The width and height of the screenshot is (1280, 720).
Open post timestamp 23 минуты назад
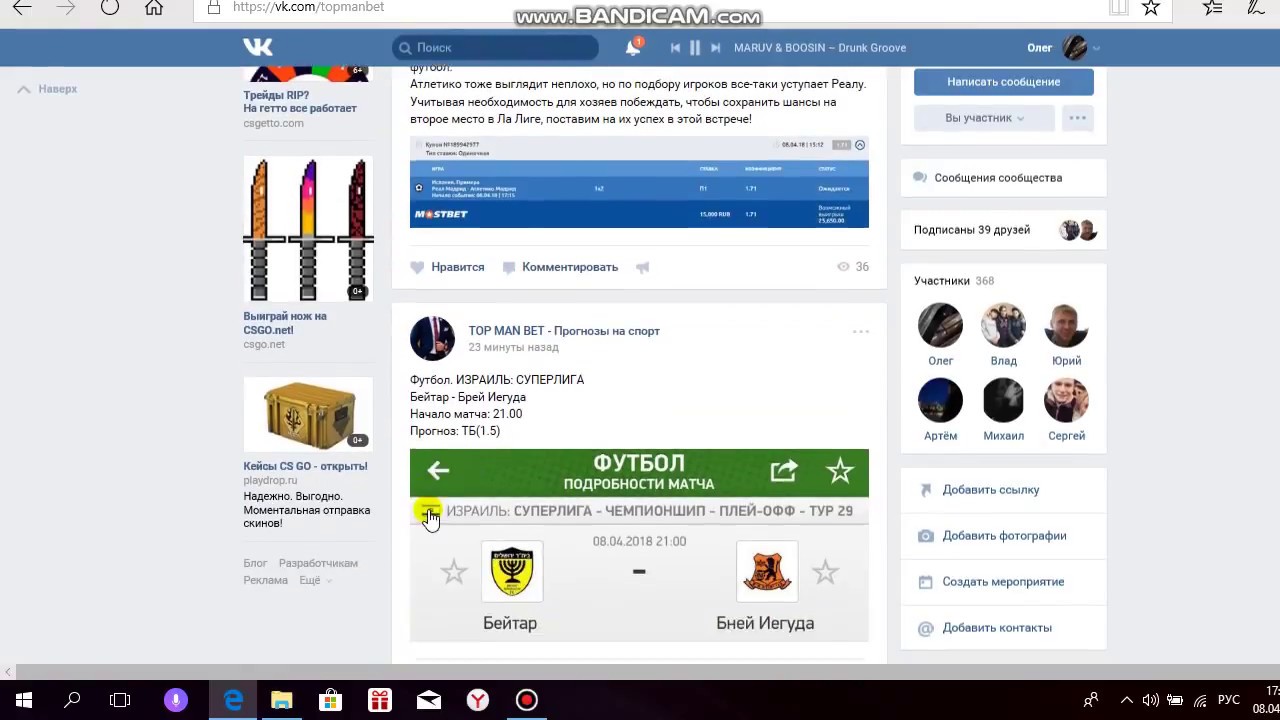tap(513, 347)
